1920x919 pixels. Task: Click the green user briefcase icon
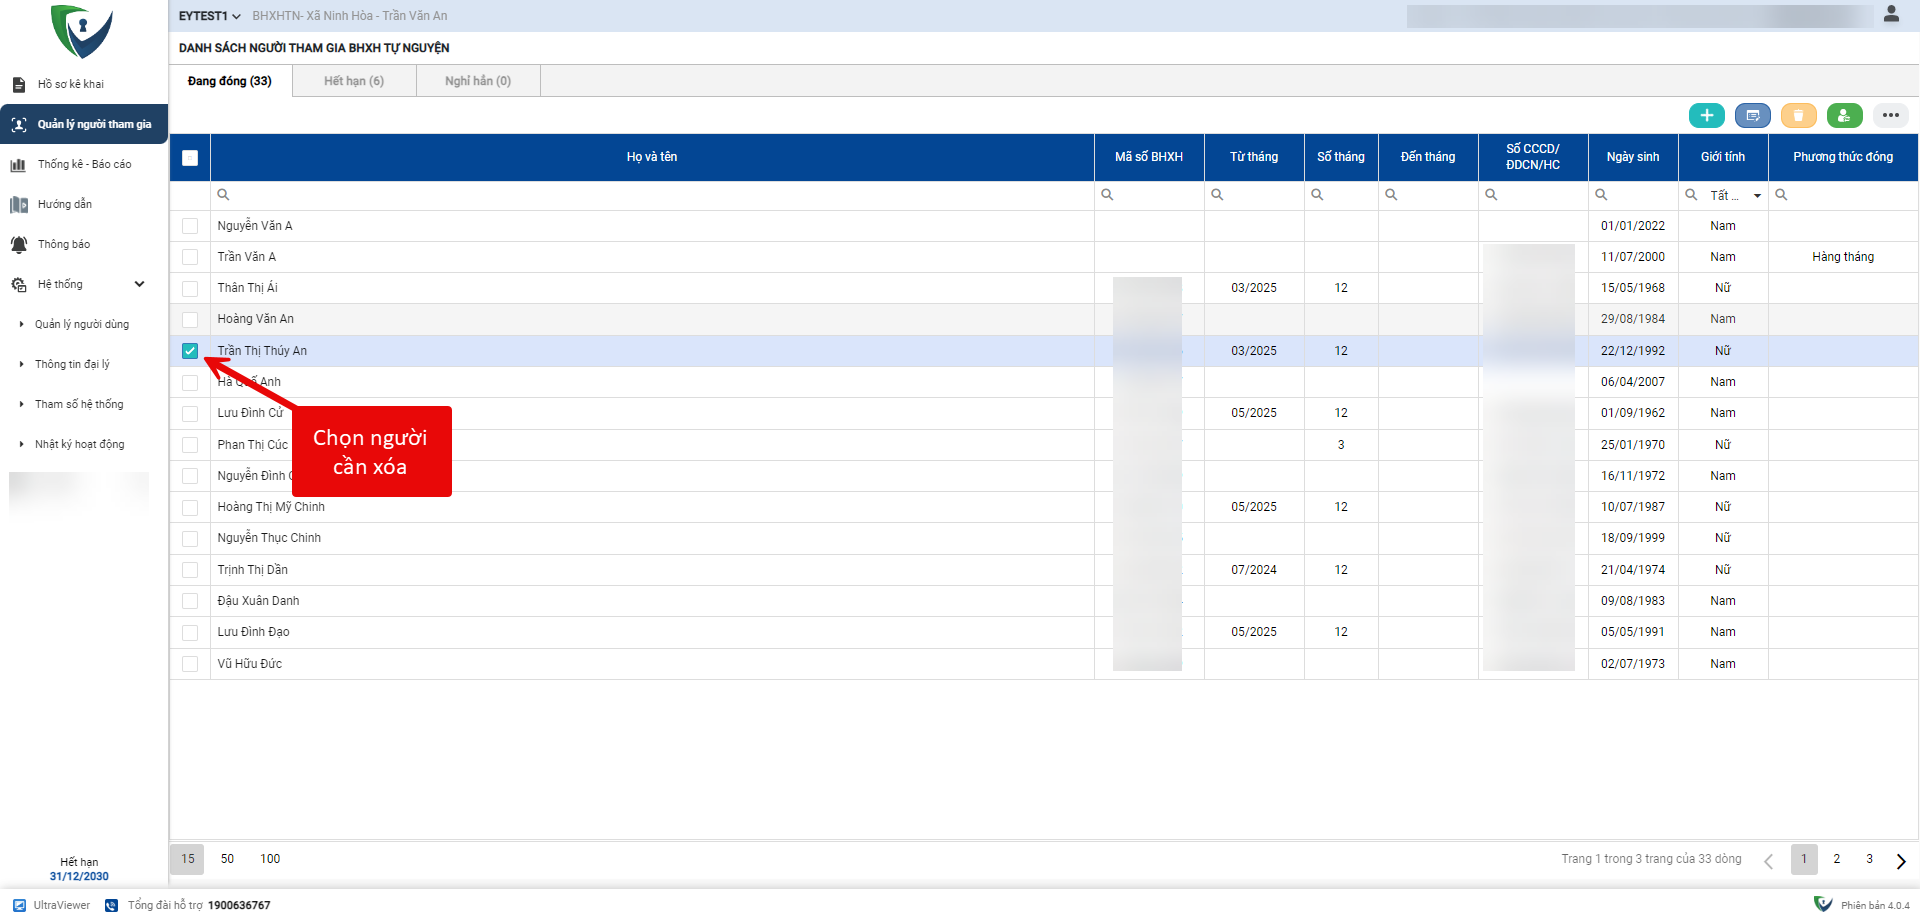(x=1844, y=116)
